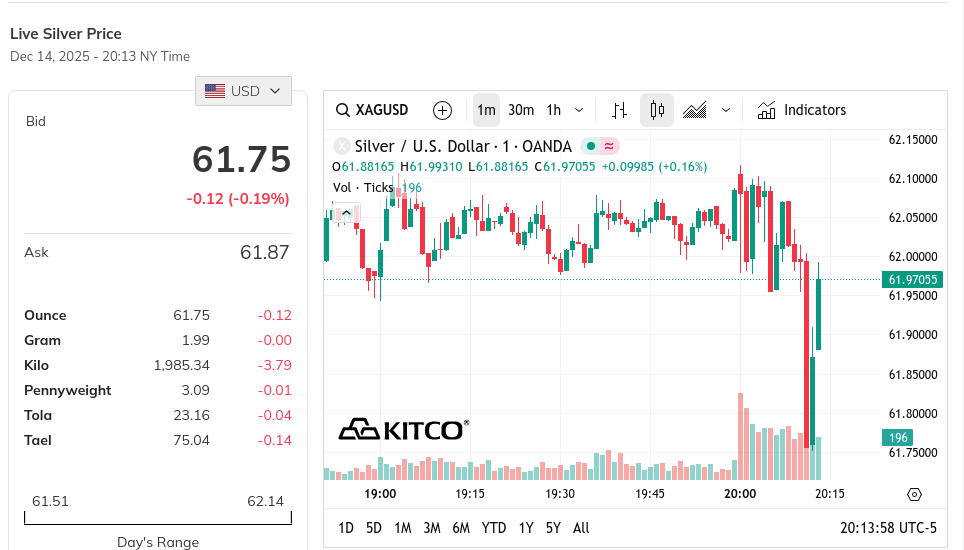Click the change -0.12 (-0.19%)
Viewport: 964px width, 550px height.
click(x=238, y=198)
